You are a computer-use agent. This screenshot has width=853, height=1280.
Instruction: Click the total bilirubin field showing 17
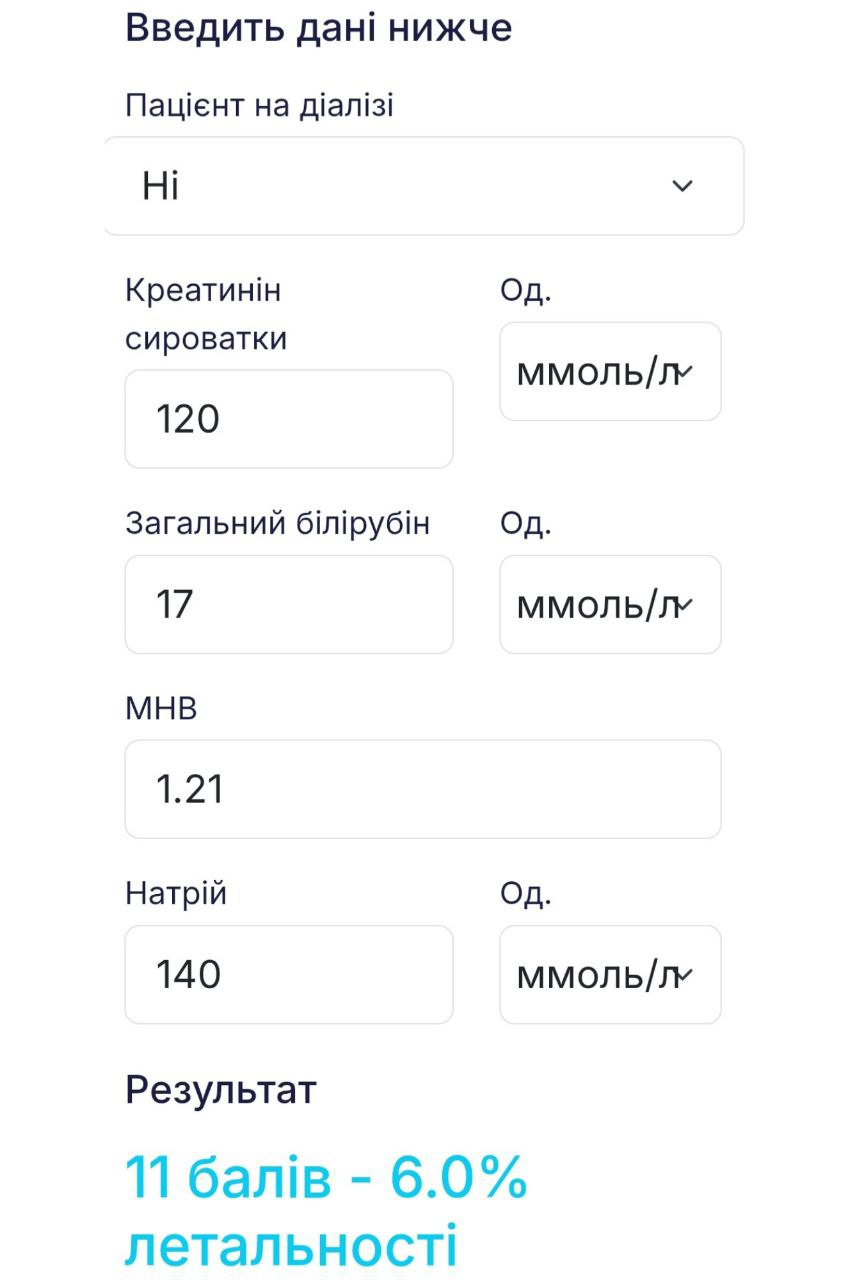tap(288, 604)
